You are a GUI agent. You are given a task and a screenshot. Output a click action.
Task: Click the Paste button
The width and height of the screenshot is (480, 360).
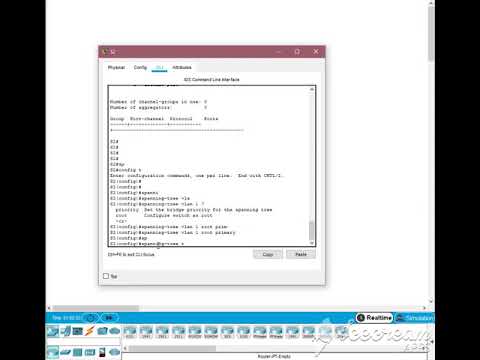pos(301,254)
